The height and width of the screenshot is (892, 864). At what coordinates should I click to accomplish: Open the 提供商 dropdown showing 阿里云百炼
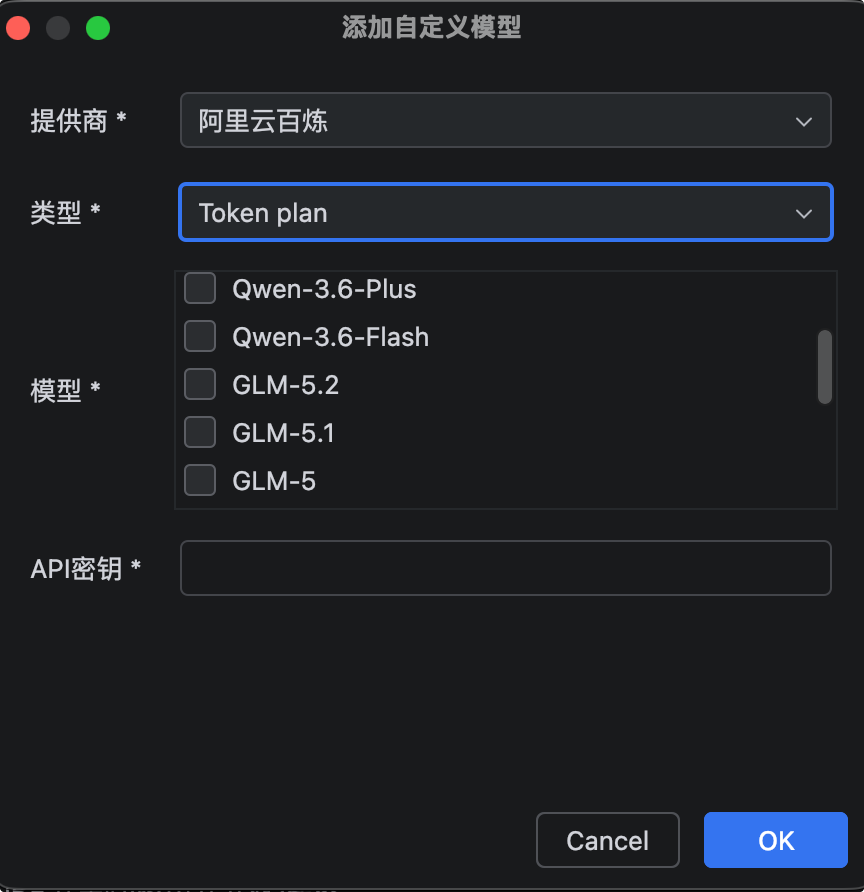click(x=506, y=120)
